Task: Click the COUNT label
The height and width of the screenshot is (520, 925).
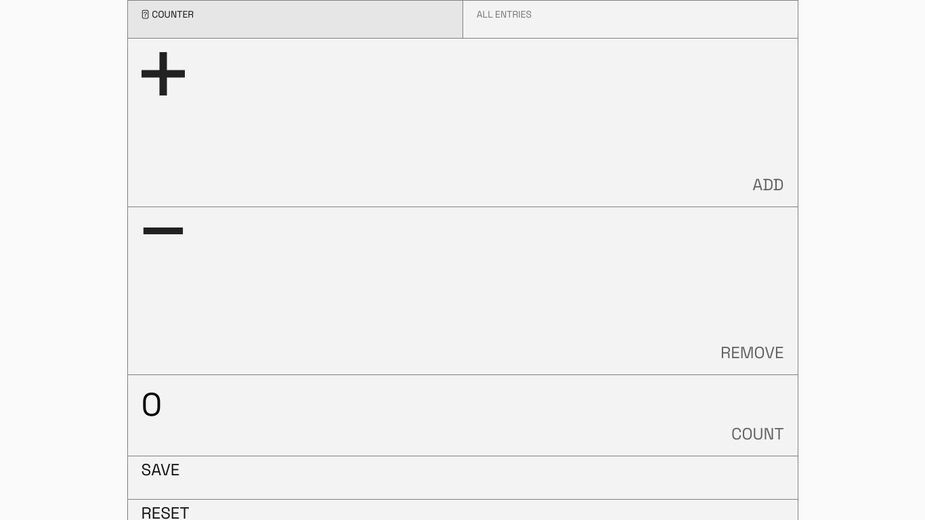Action: (757, 434)
